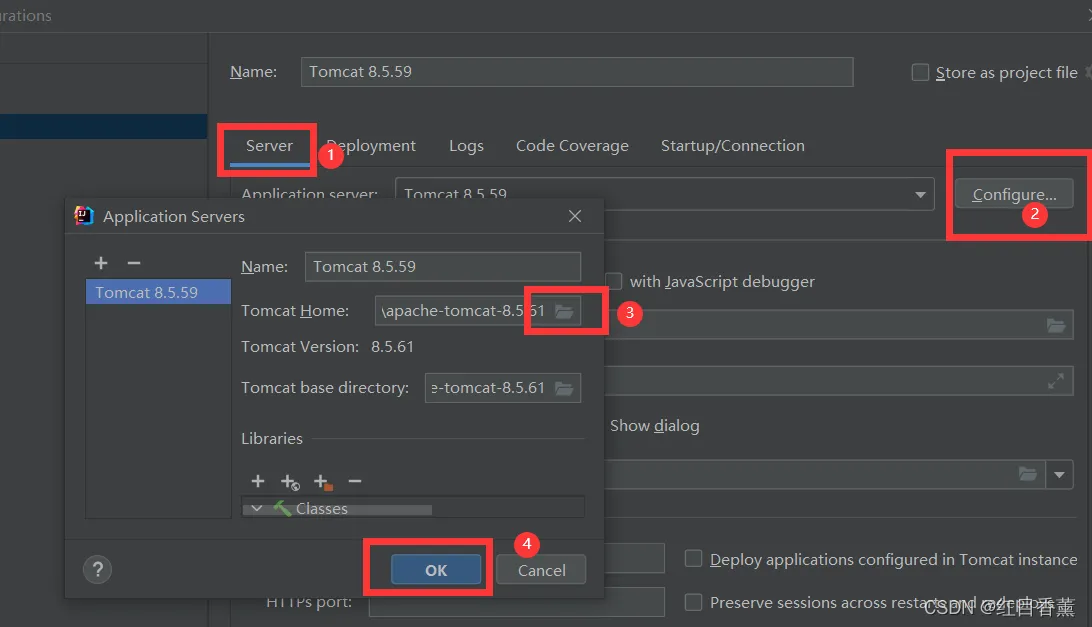The height and width of the screenshot is (627, 1092).
Task: Add excluded library icon with orange square
Action: [x=322, y=481]
